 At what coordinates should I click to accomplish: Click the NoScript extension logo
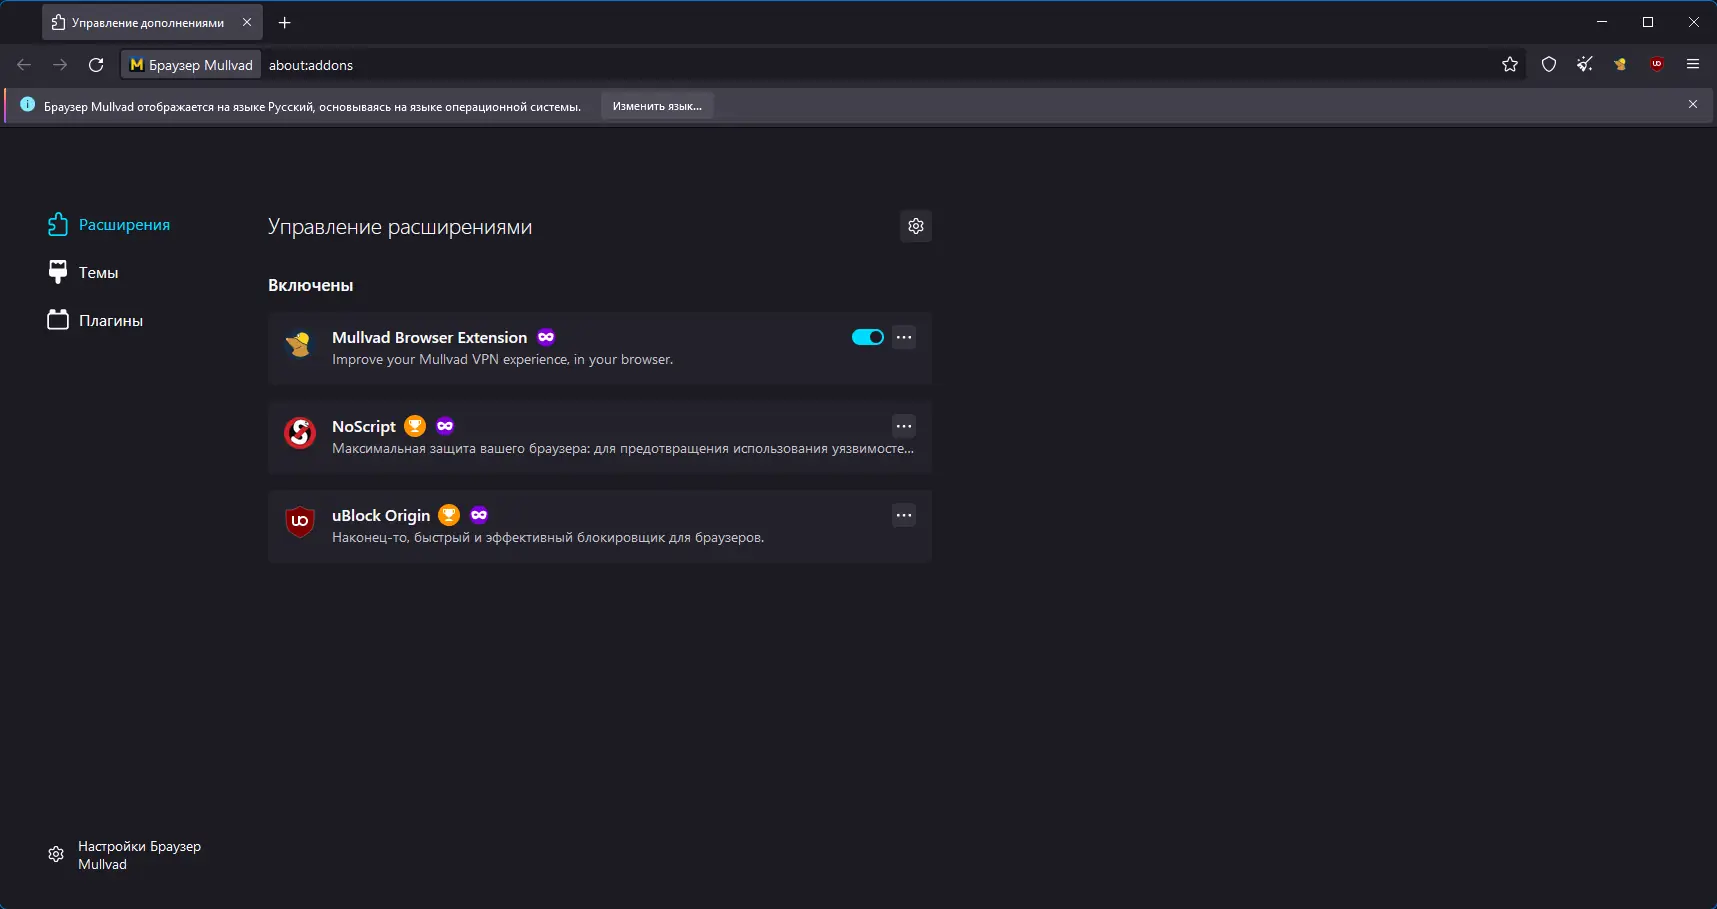coord(300,433)
